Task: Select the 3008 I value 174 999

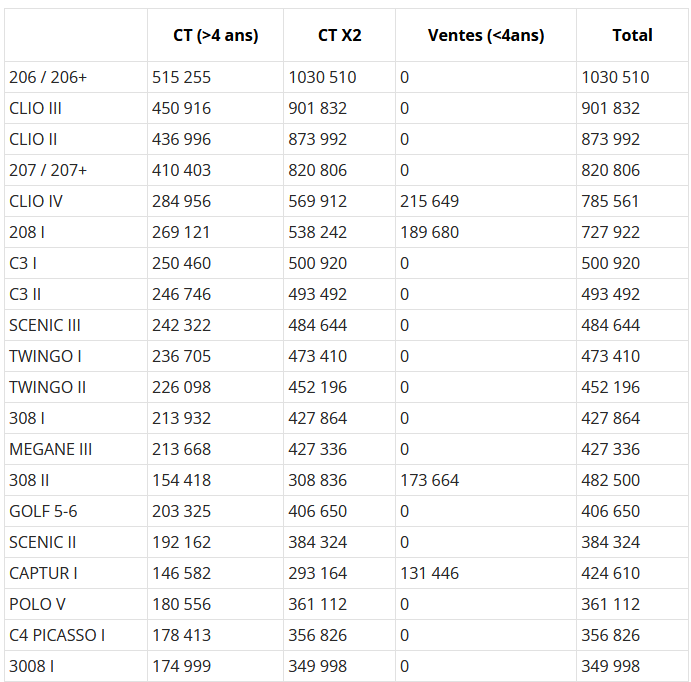Action: 182,666
